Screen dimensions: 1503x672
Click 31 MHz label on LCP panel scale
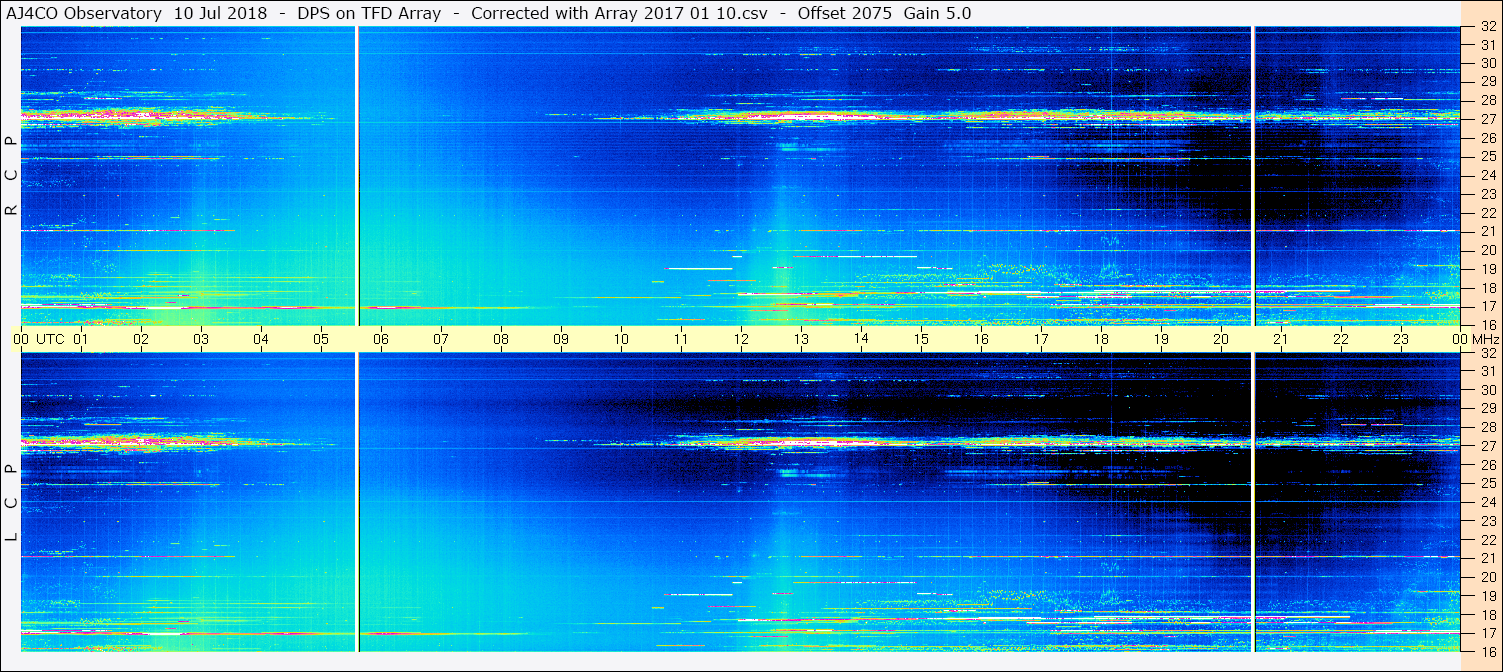pyautogui.click(x=1487, y=371)
